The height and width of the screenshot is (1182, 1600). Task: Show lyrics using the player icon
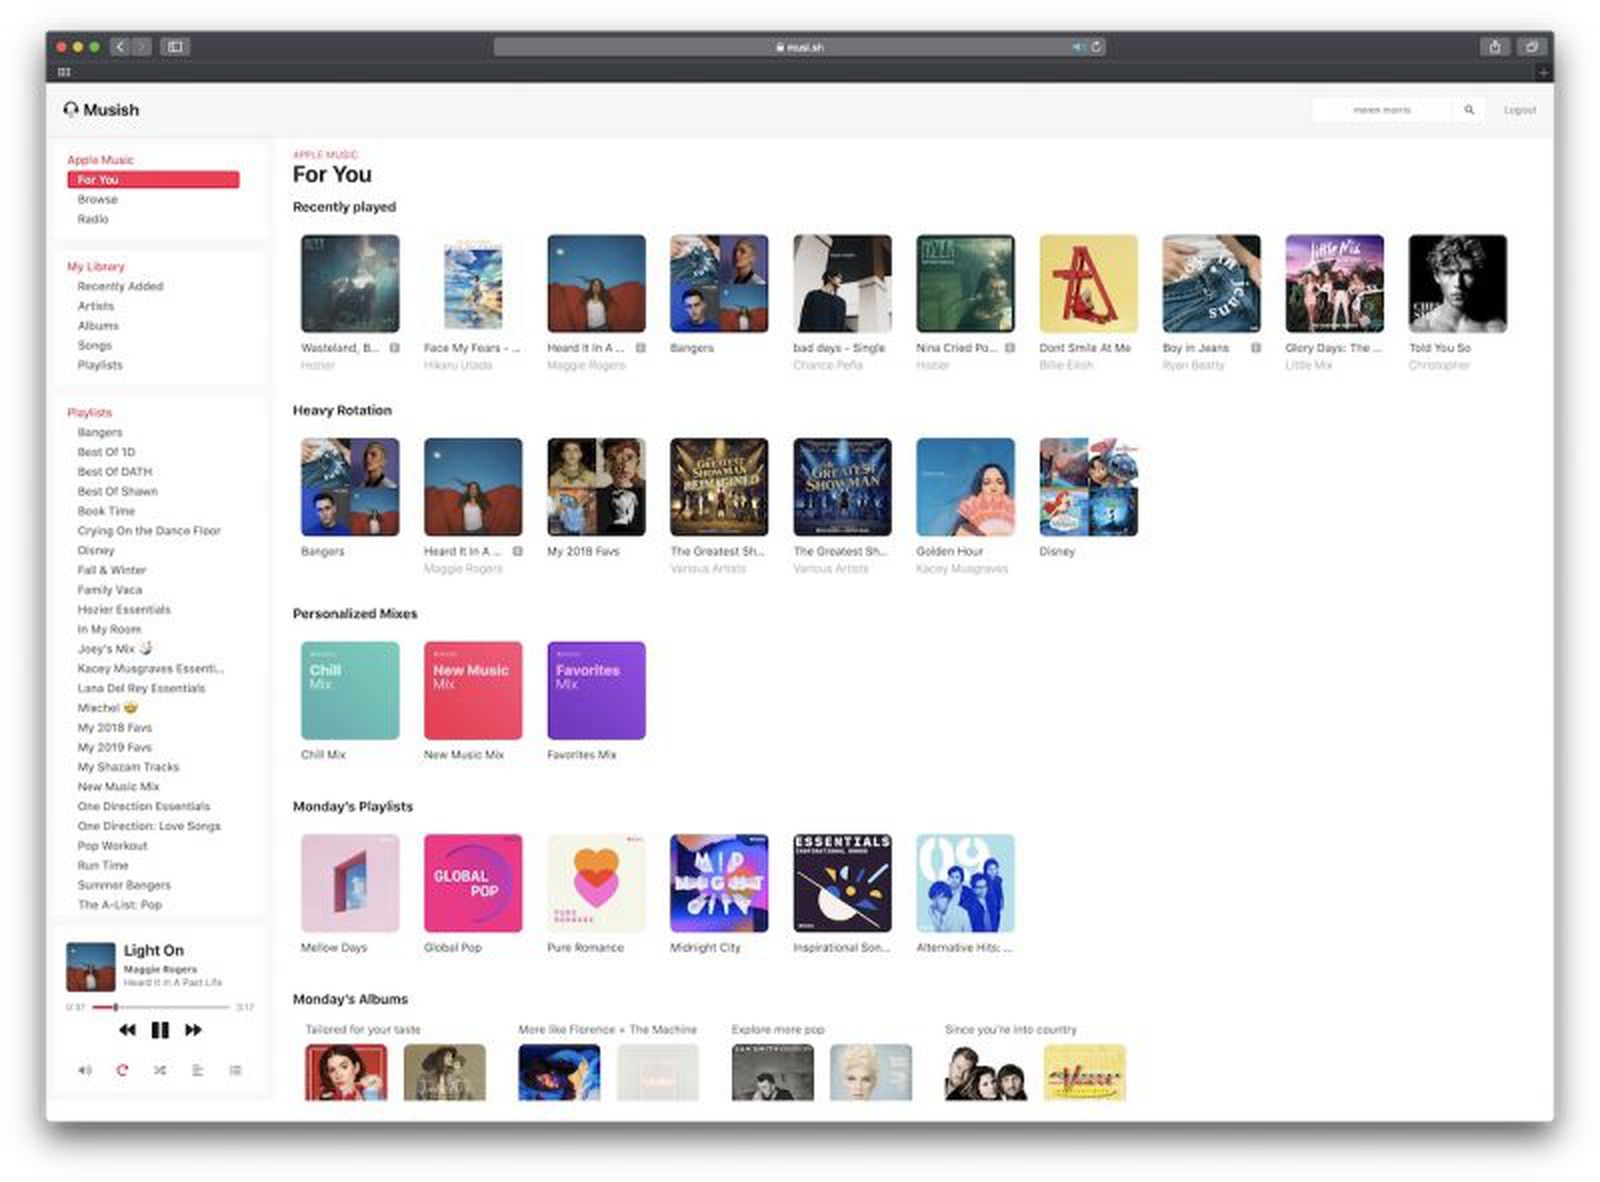click(x=198, y=1070)
